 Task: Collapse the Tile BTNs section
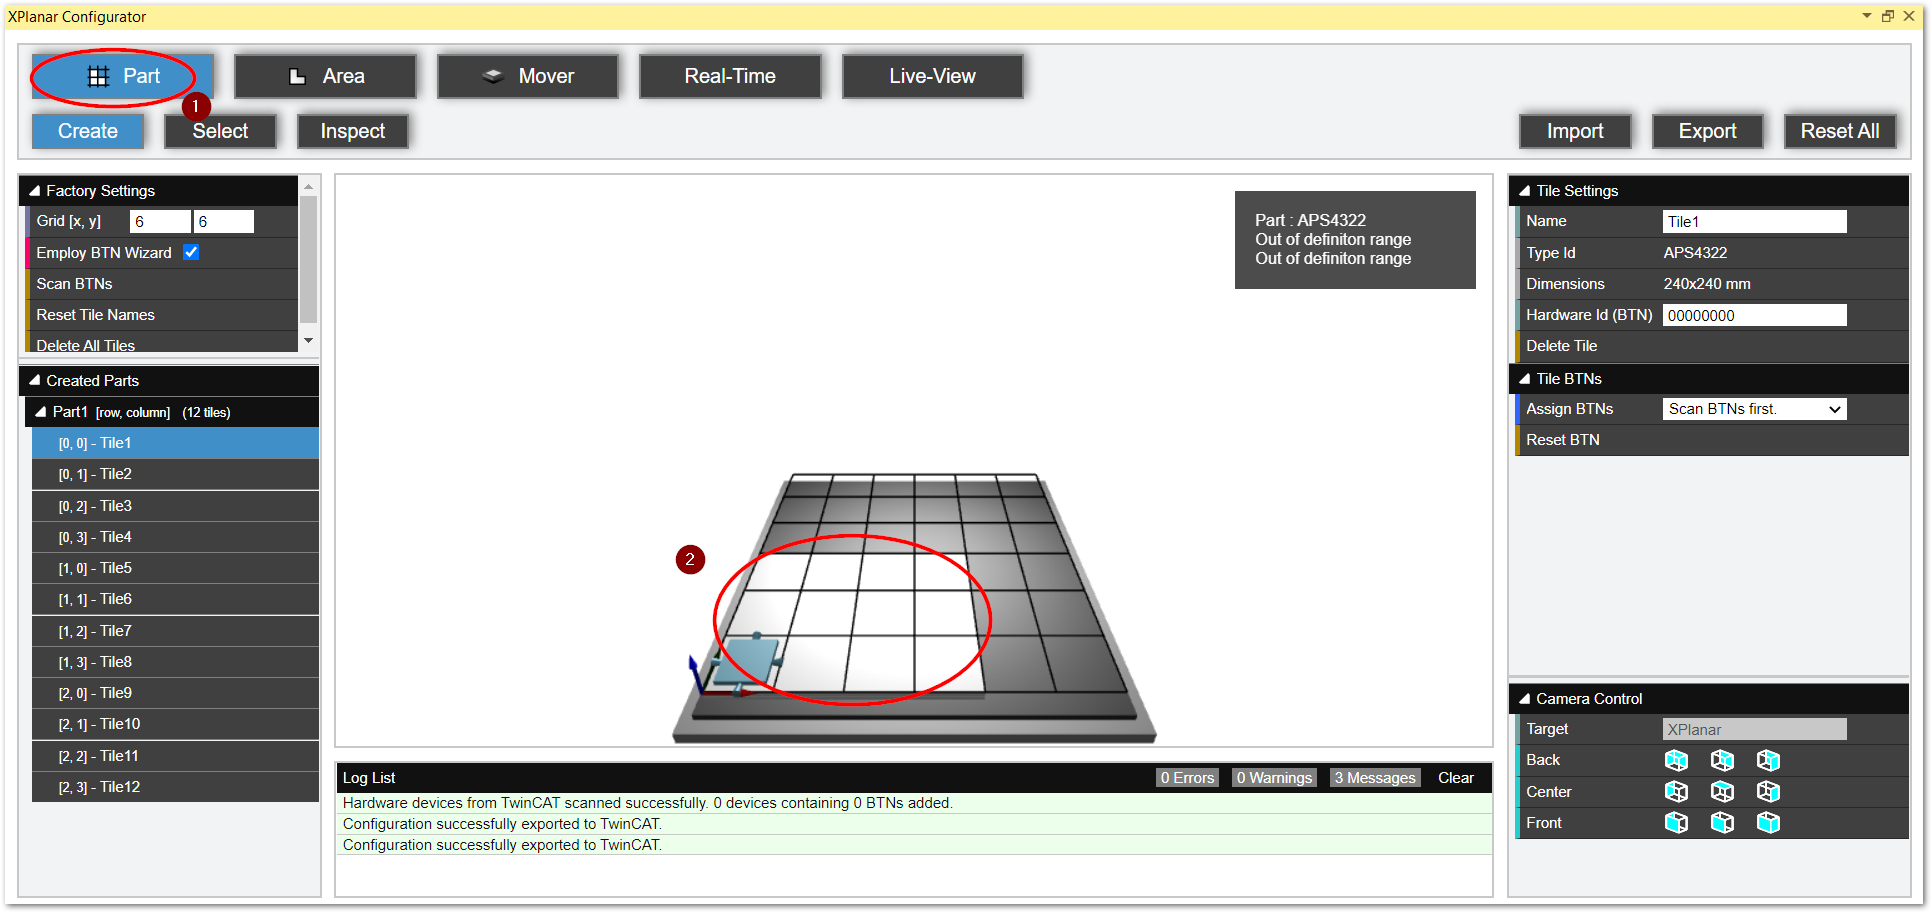(1525, 378)
